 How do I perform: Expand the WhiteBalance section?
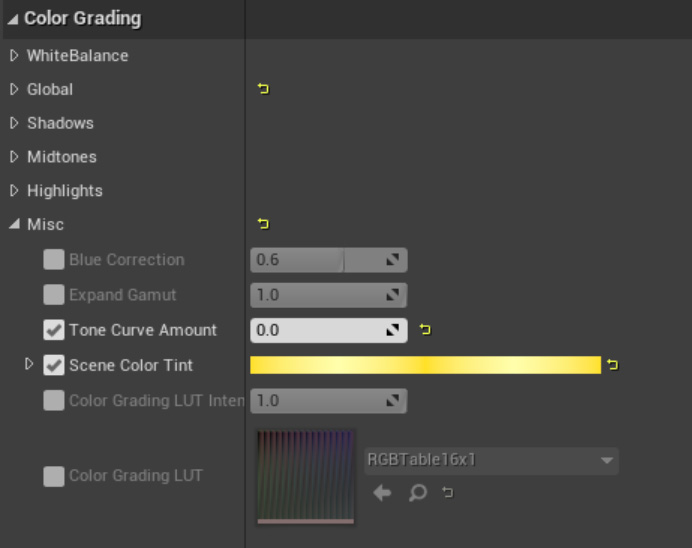coord(14,56)
